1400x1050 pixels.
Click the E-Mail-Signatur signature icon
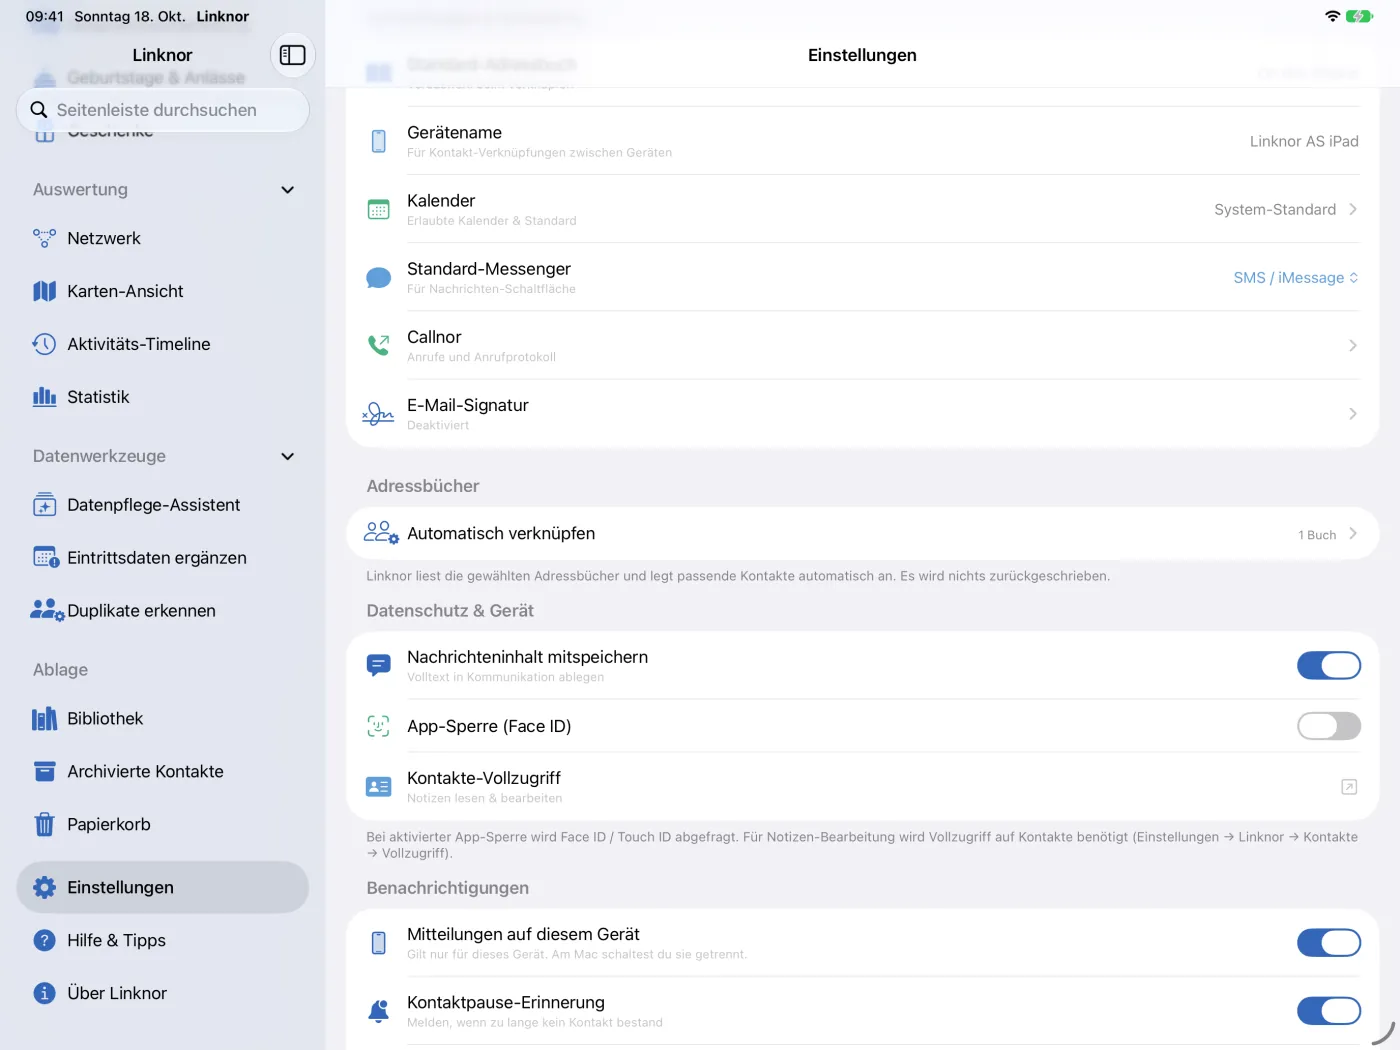coord(378,413)
